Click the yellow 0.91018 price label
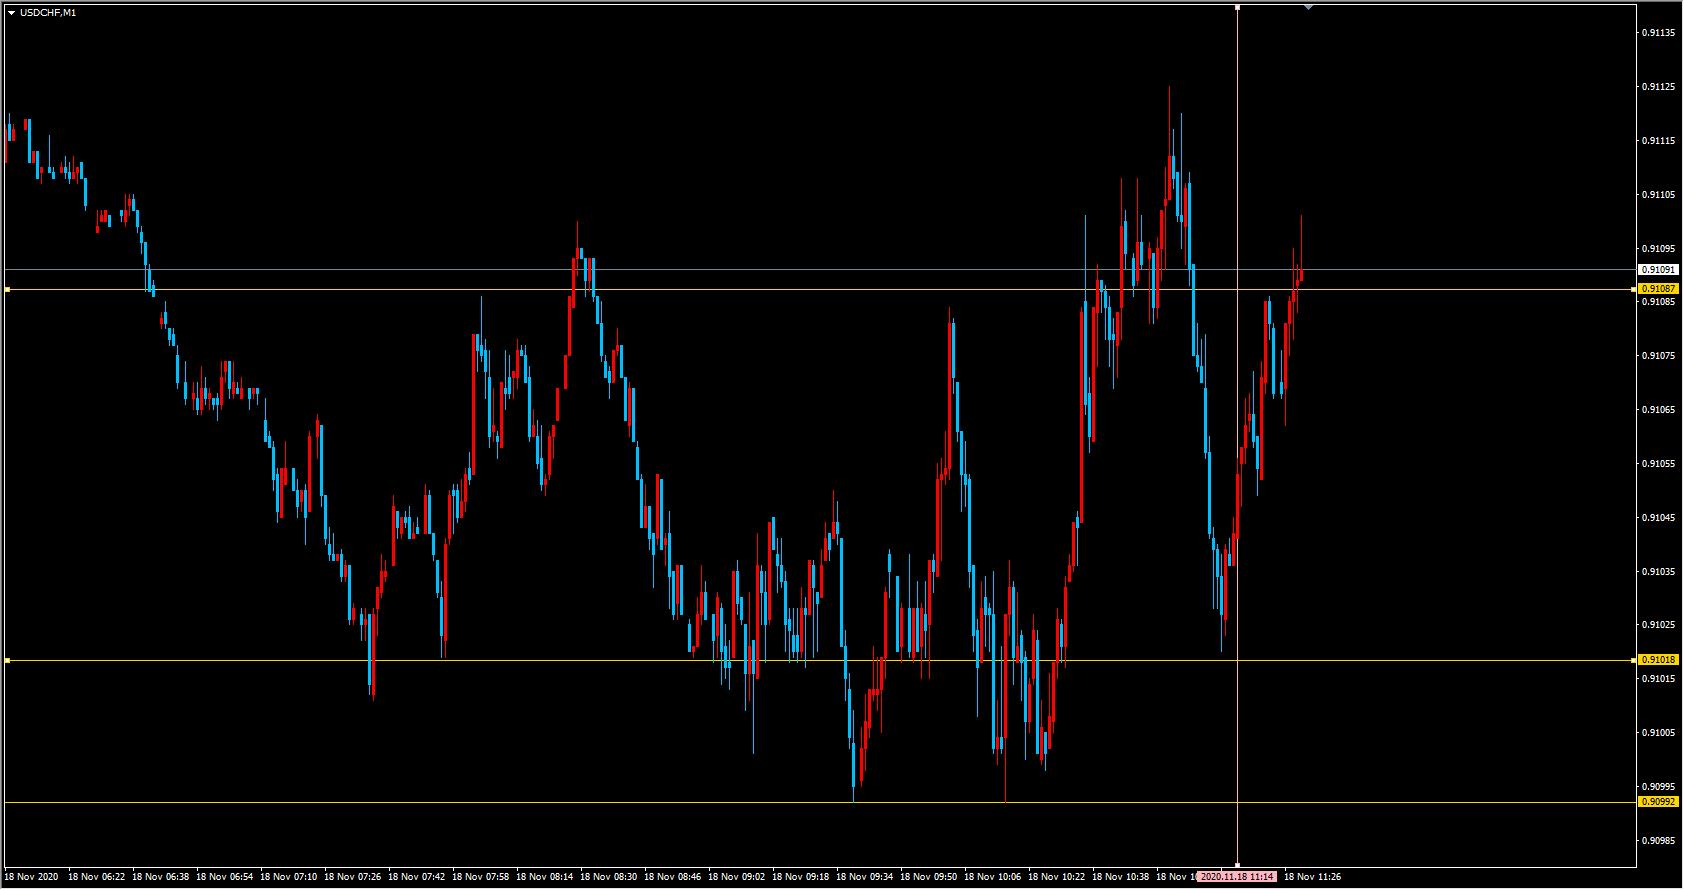This screenshot has height=890, width=1684. [1658, 660]
